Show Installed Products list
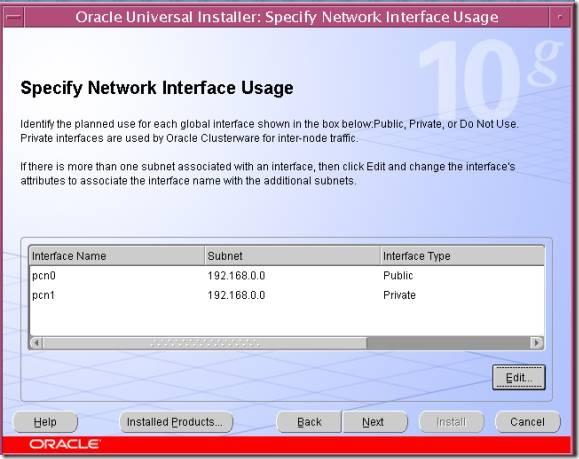This screenshot has width=579, height=459. pyautogui.click(x=176, y=422)
